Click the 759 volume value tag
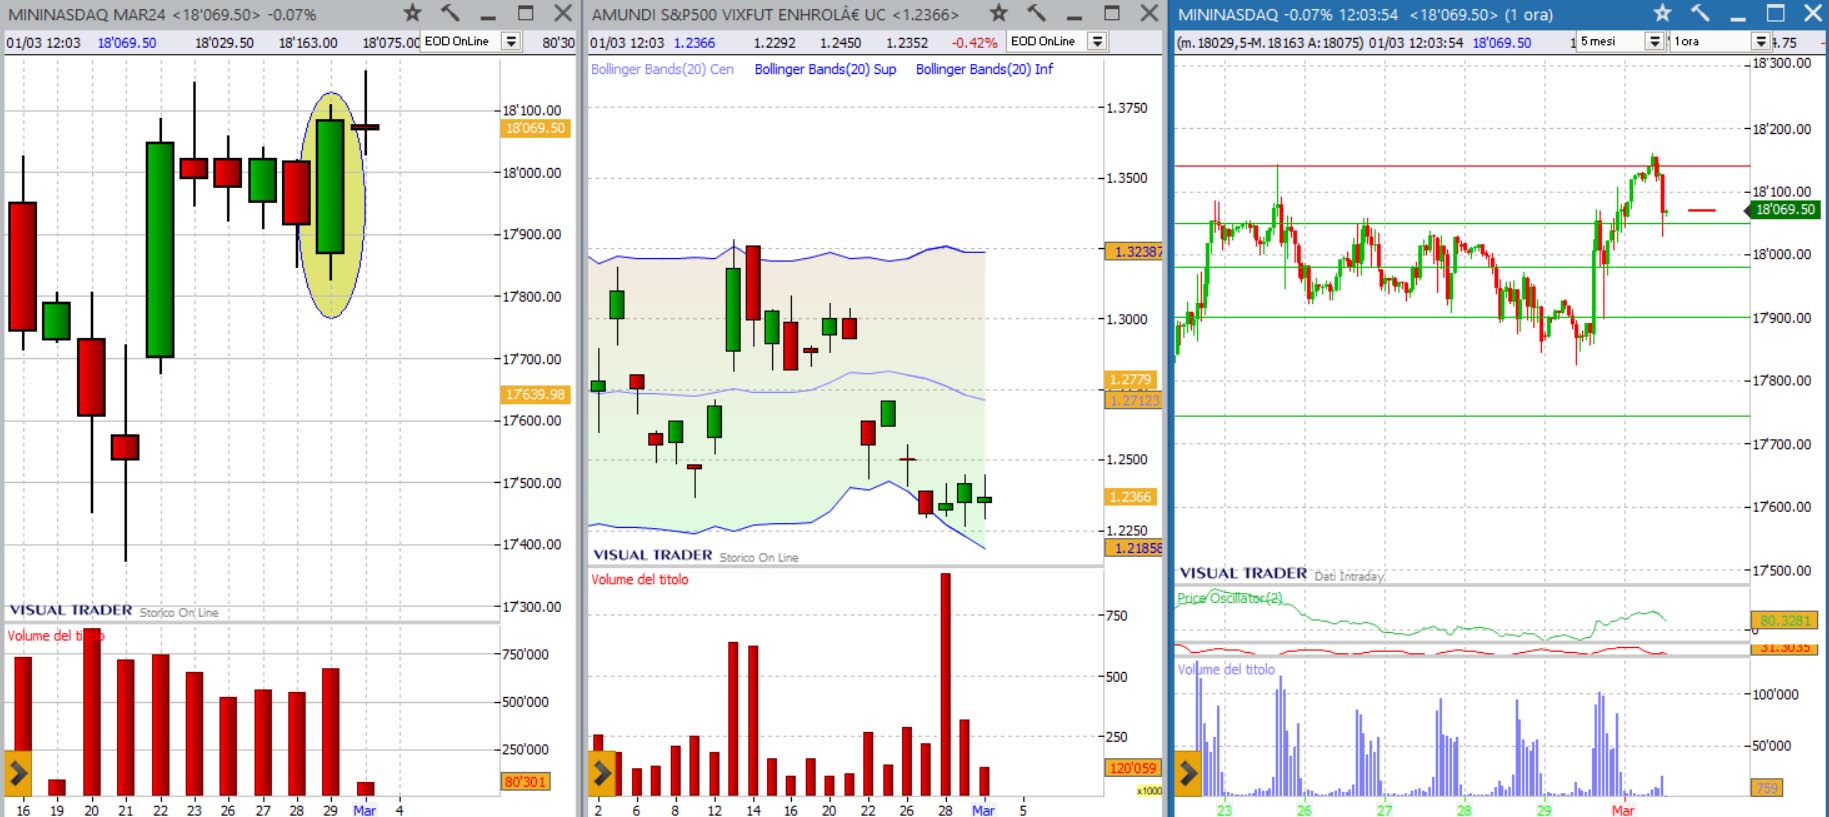Screen dimensions: 1829x817 pos(1767,788)
